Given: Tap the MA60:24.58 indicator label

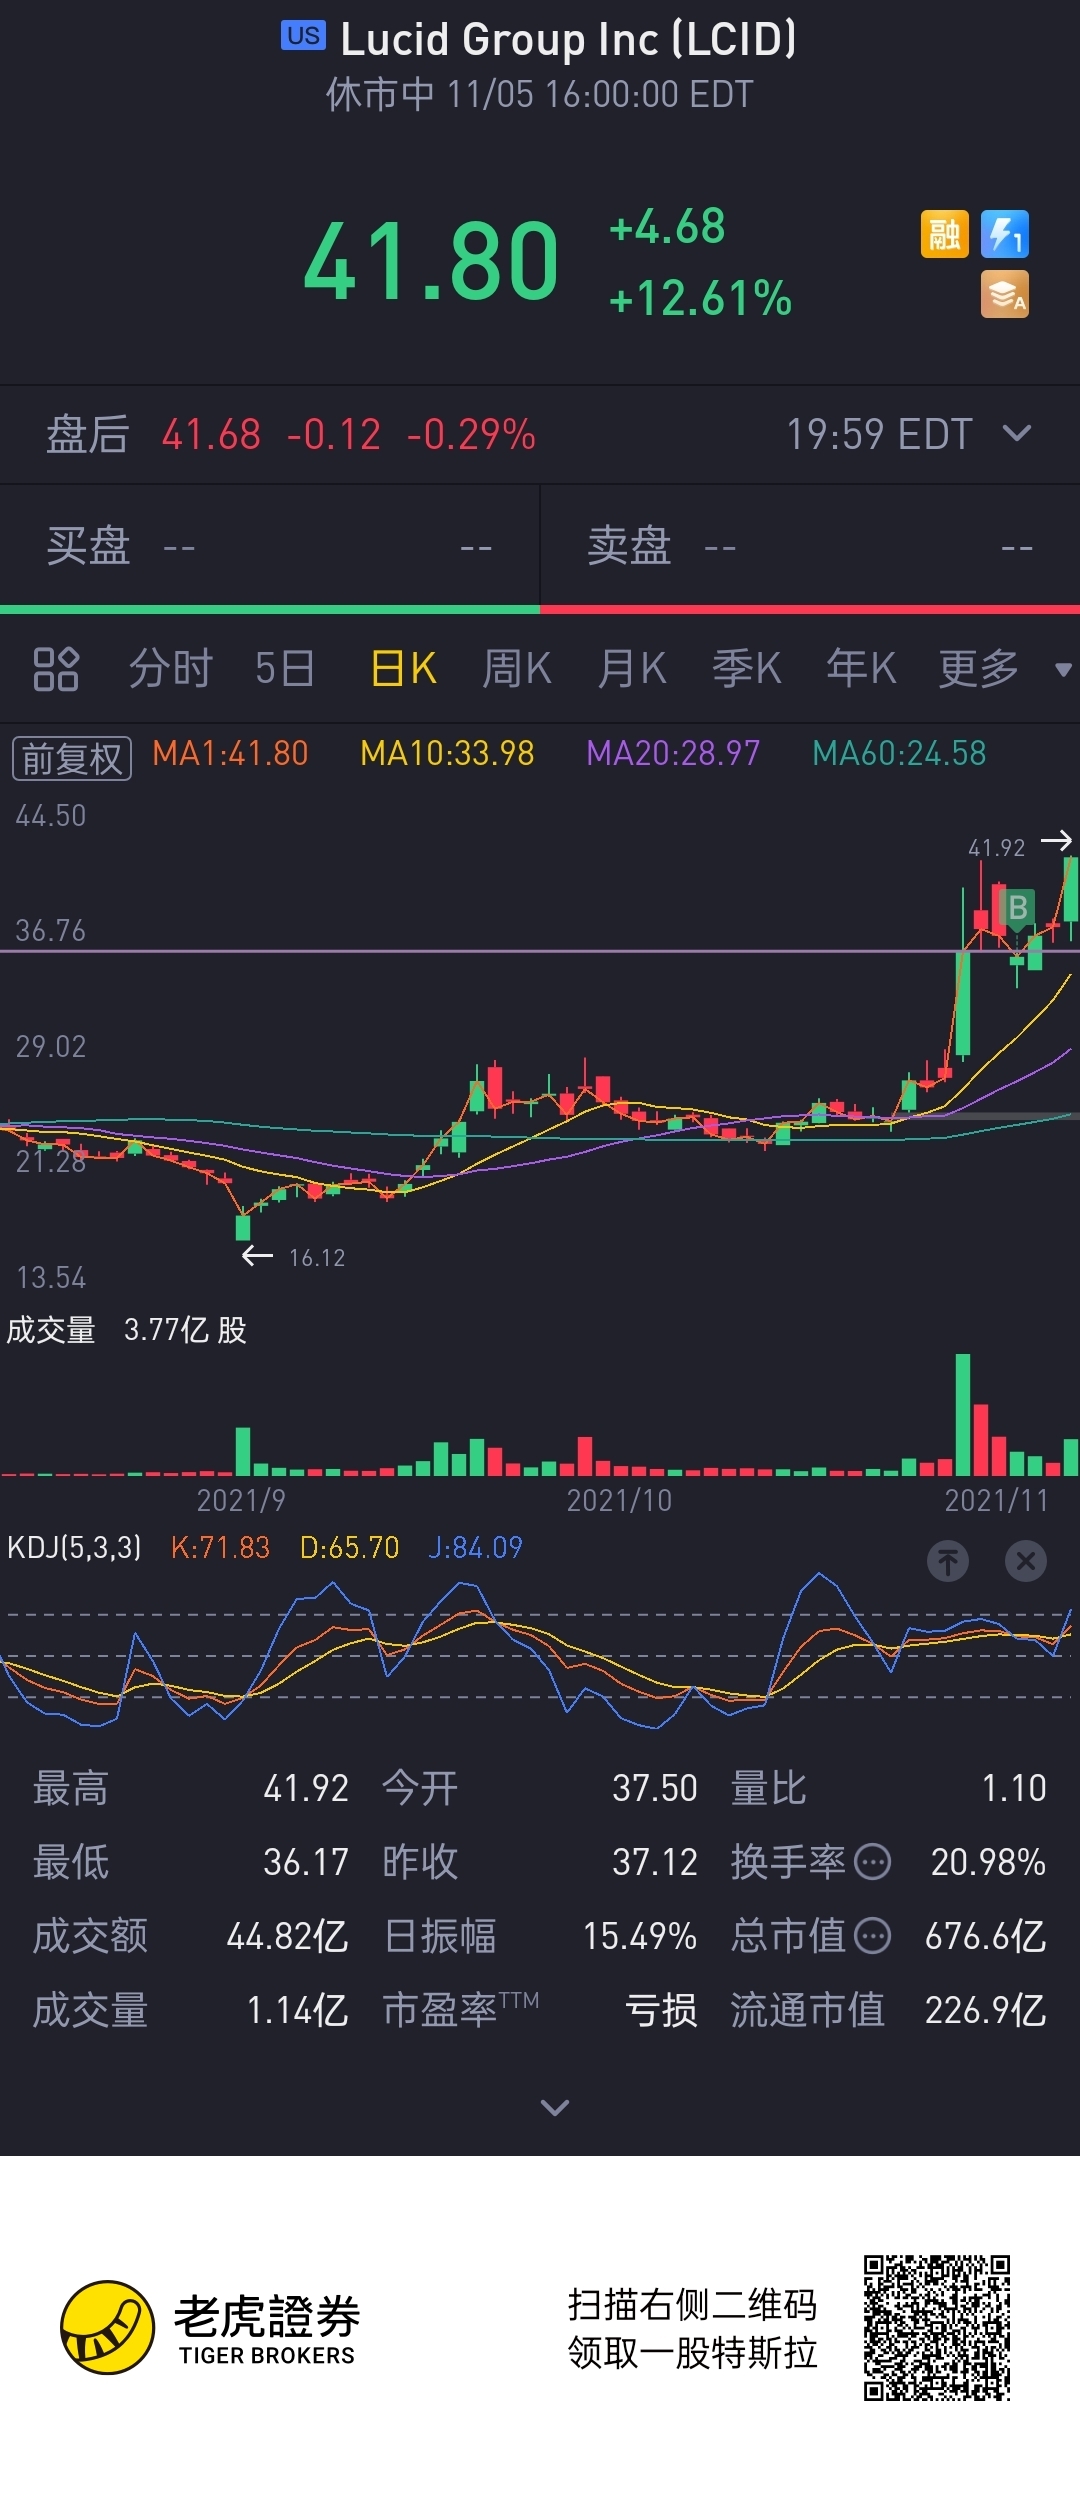Looking at the screenshot, I should tap(899, 753).
